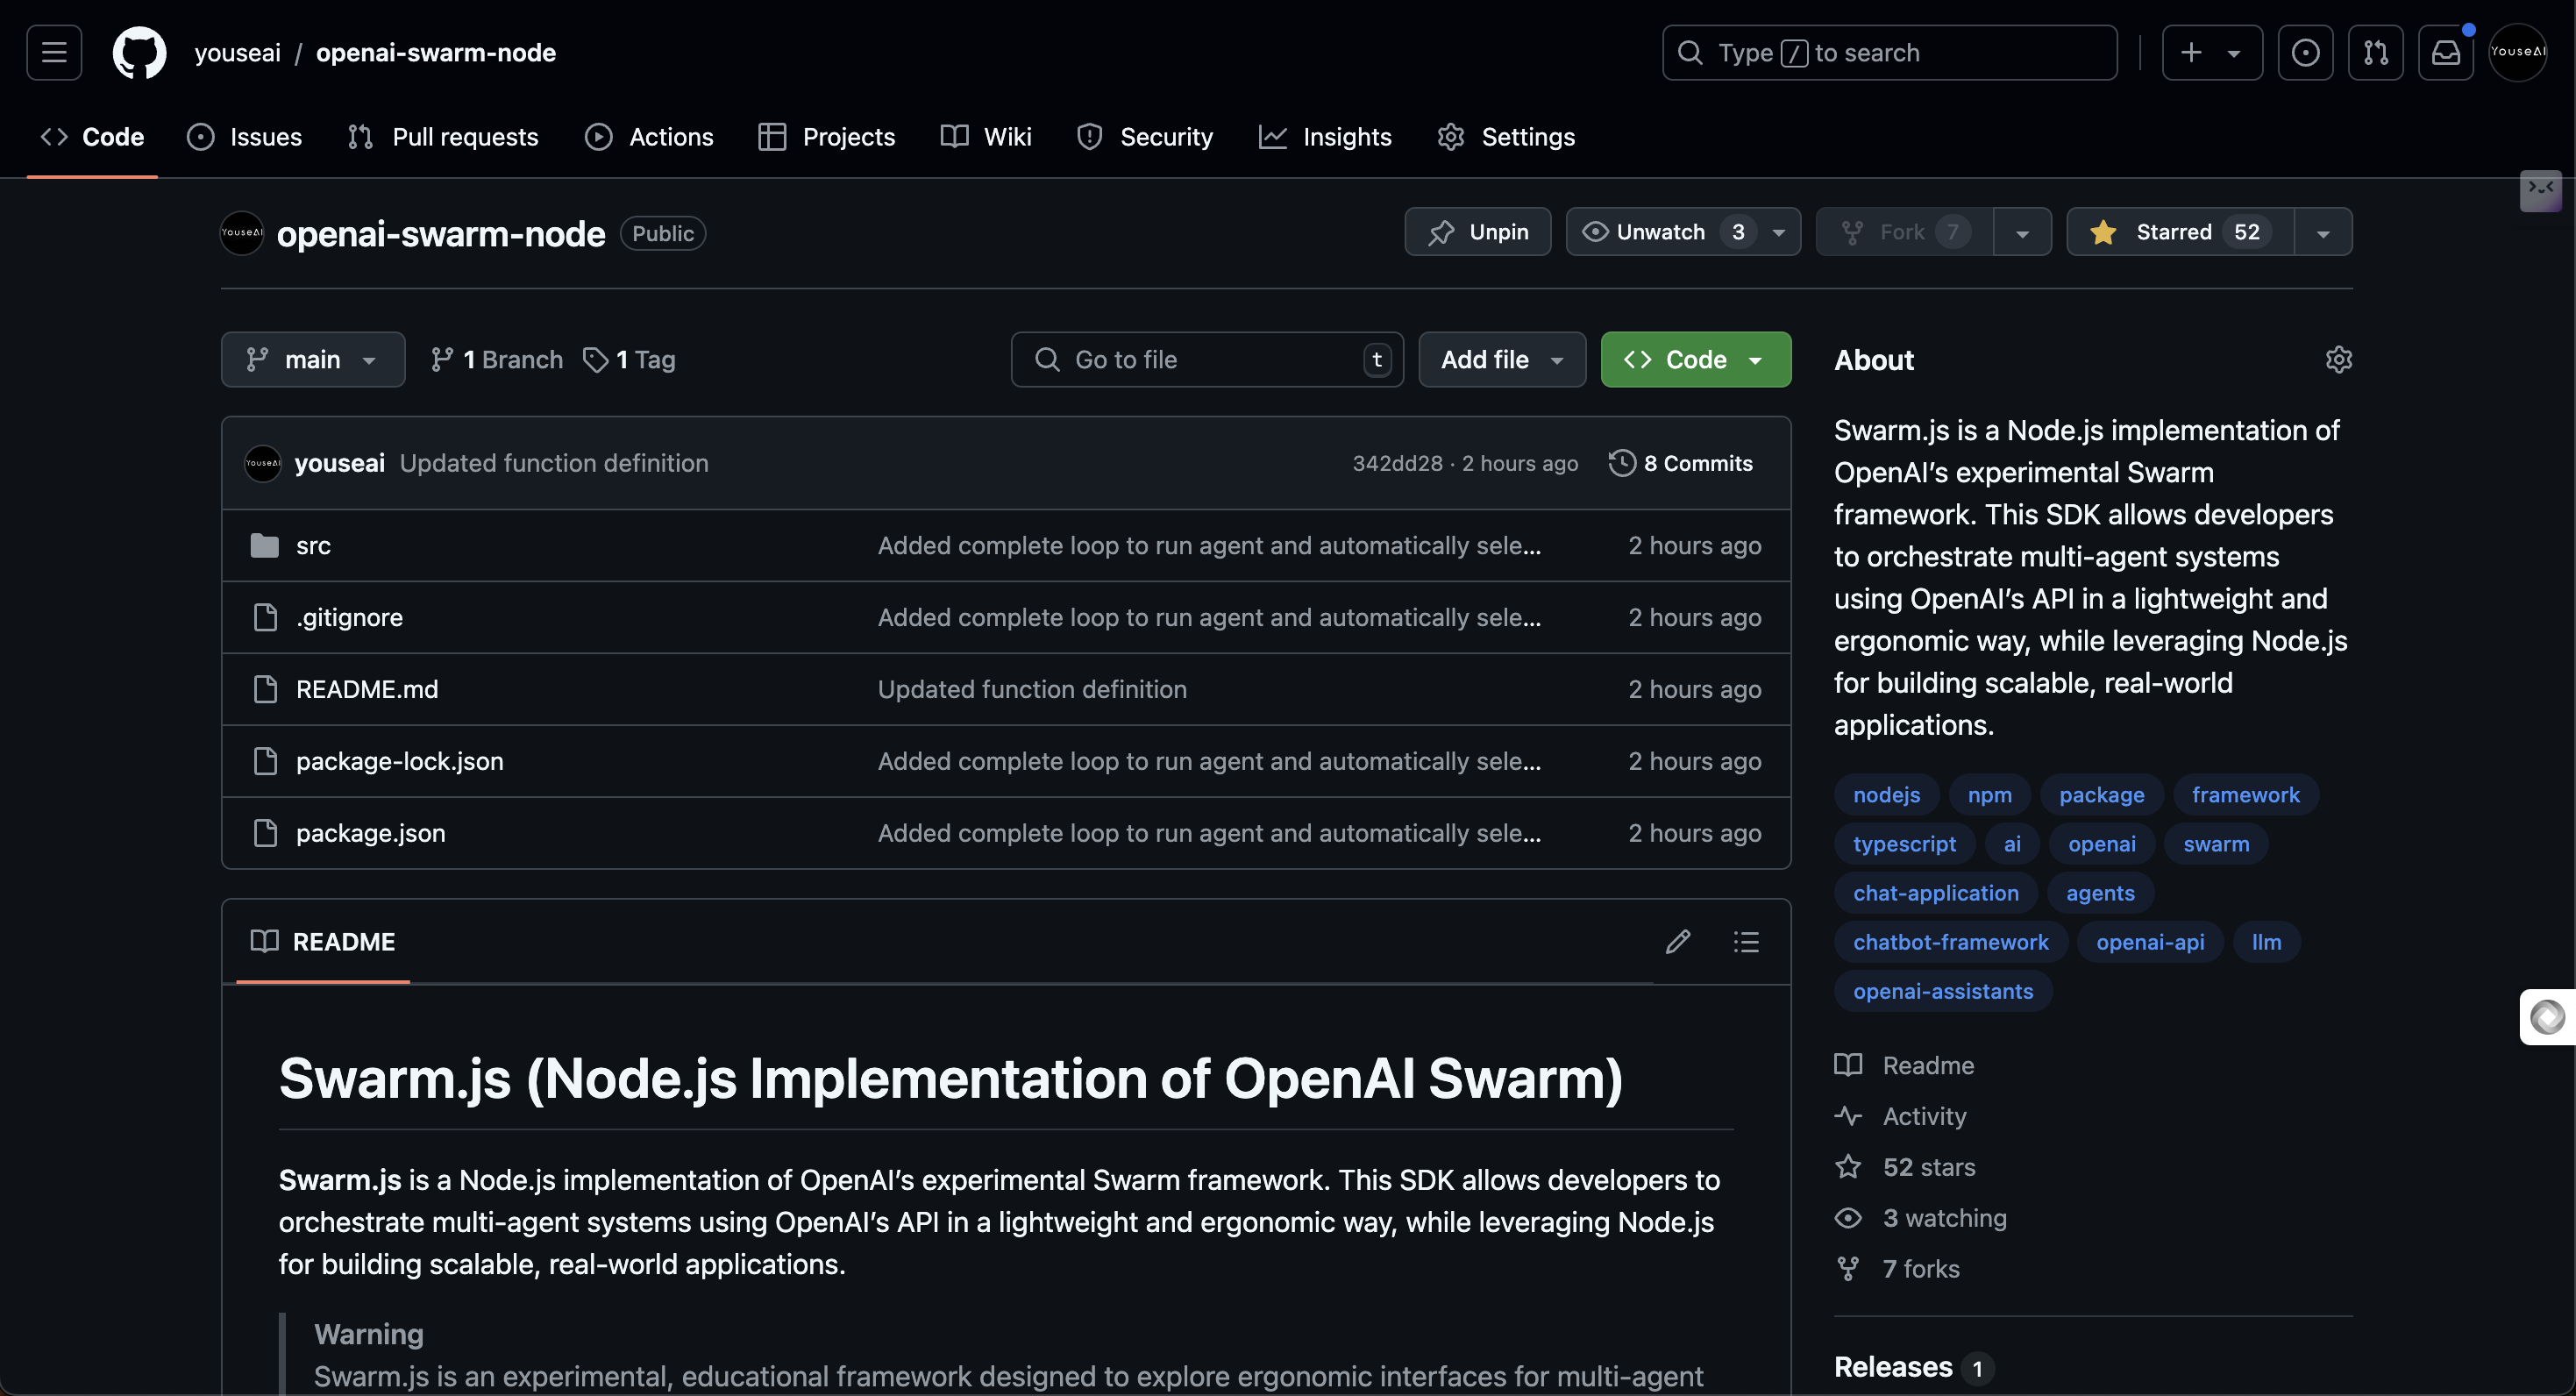The width and height of the screenshot is (2576, 1396).
Task: Open the README.md file
Action: 366,689
